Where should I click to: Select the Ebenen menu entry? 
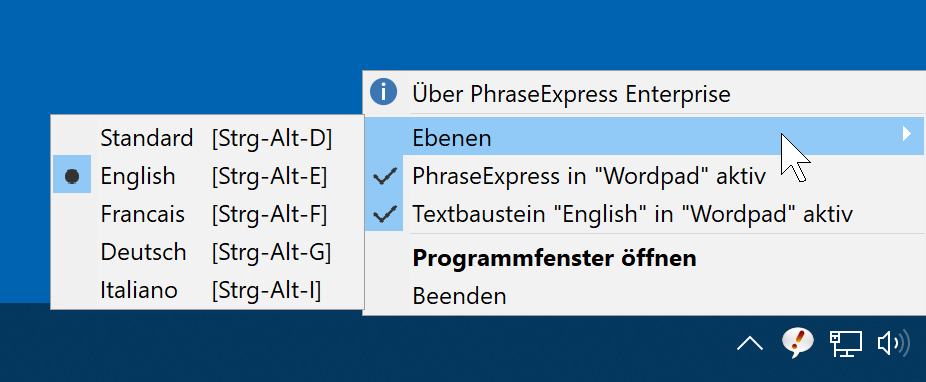643,136
